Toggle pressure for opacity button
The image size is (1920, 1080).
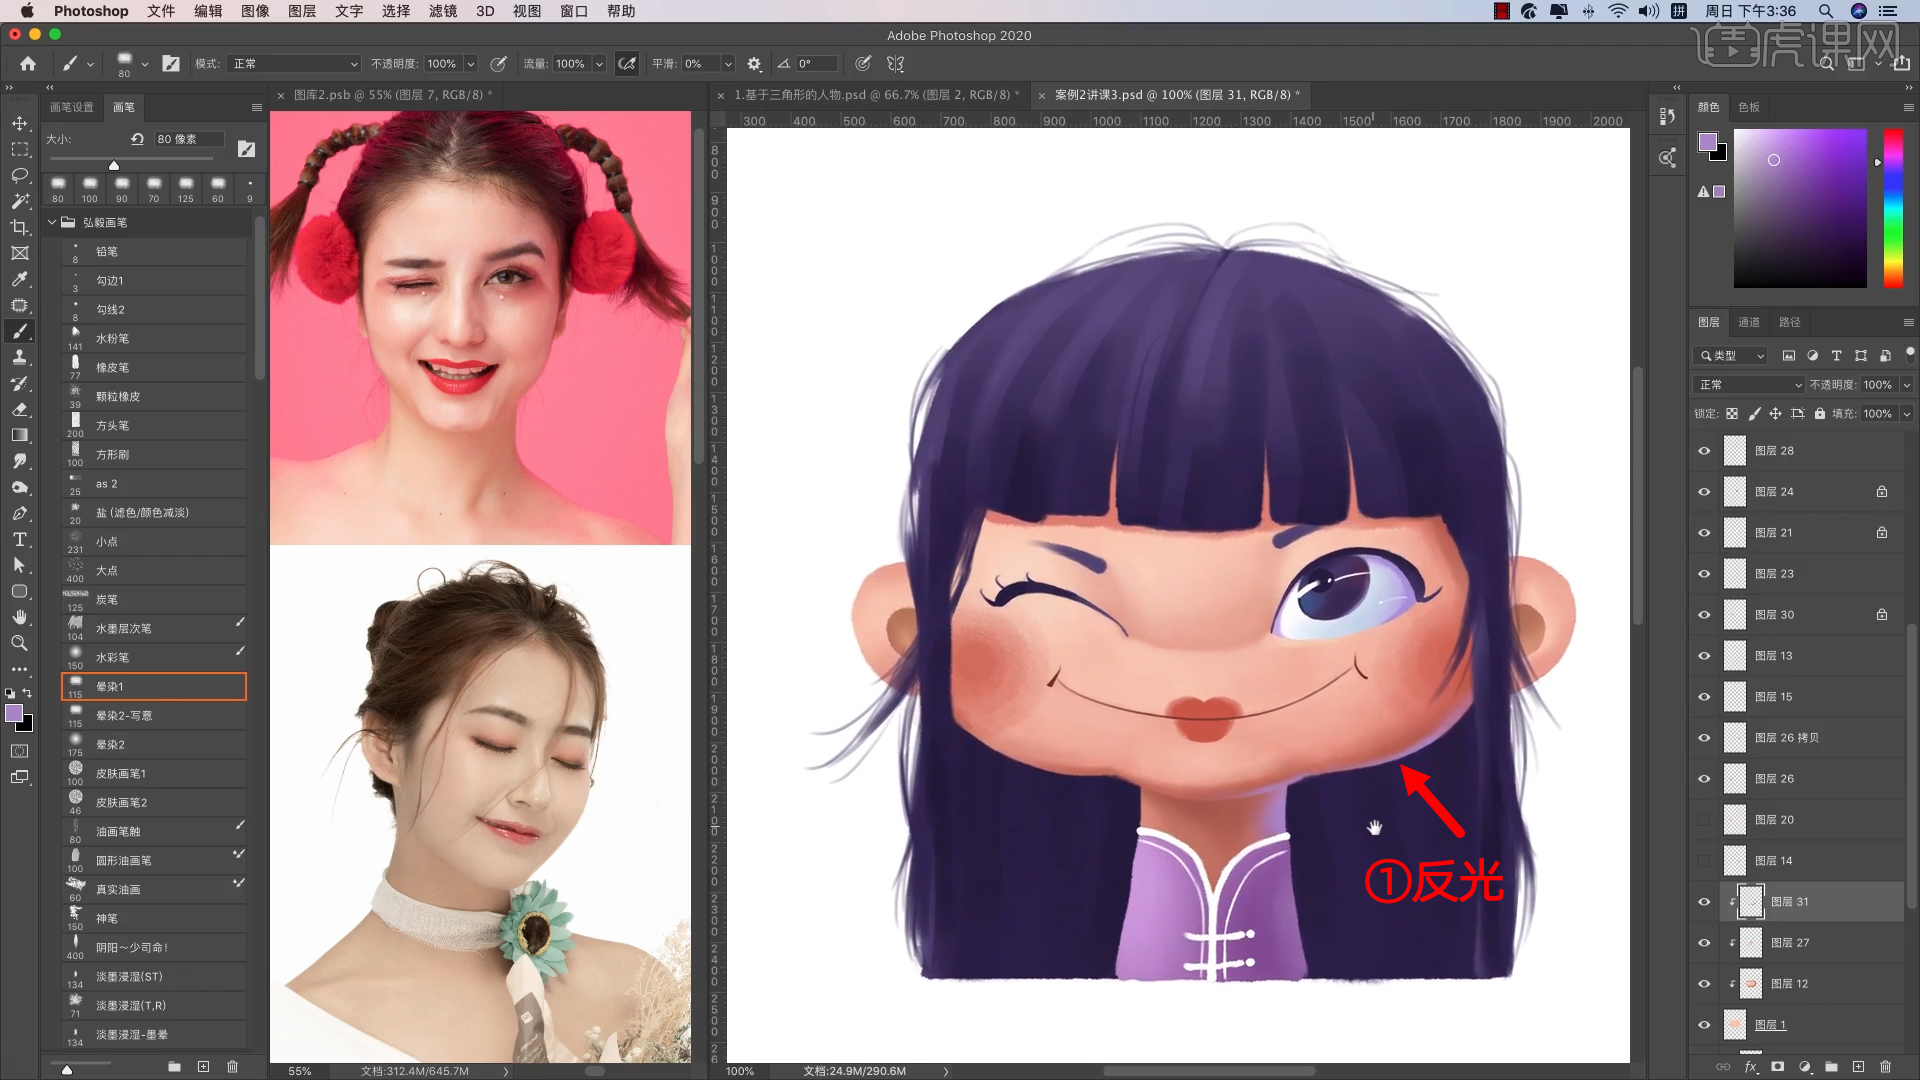[x=498, y=63]
